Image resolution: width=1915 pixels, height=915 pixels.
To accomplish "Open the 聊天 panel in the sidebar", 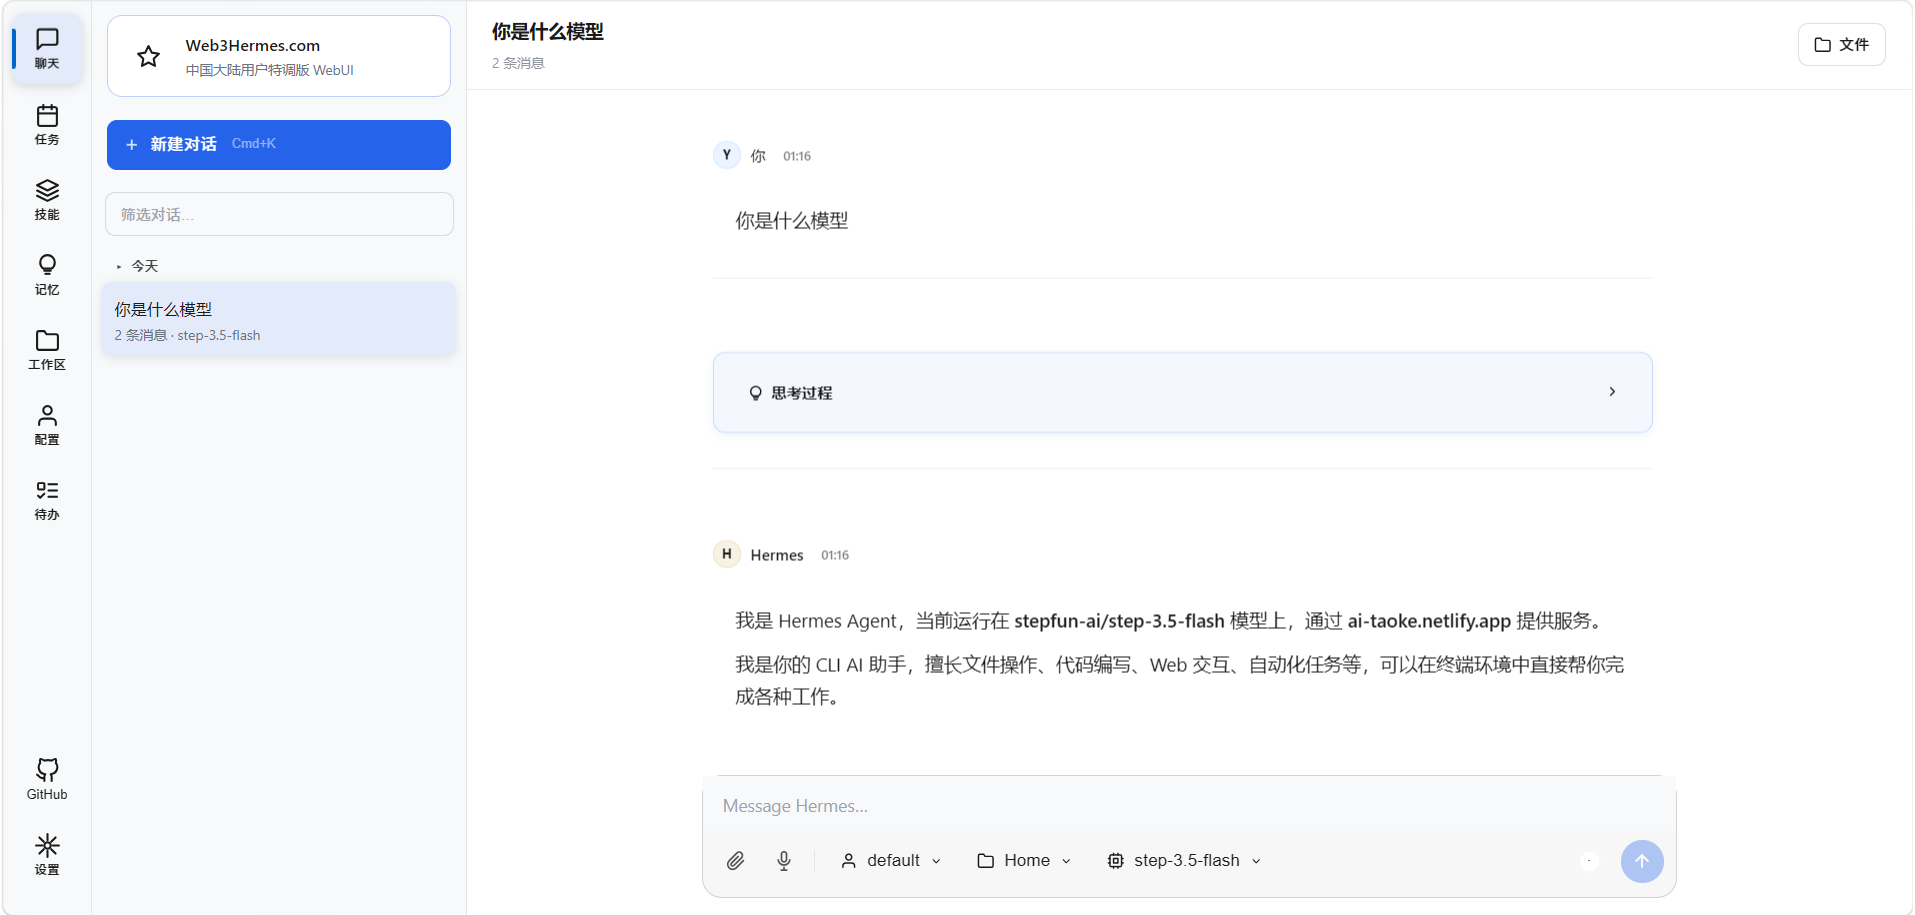I will coord(46,48).
